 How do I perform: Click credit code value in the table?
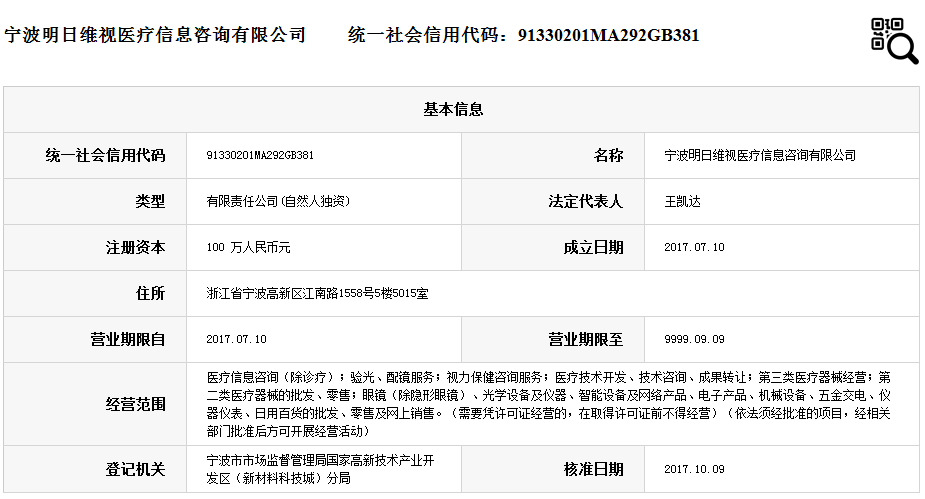[x=260, y=155]
